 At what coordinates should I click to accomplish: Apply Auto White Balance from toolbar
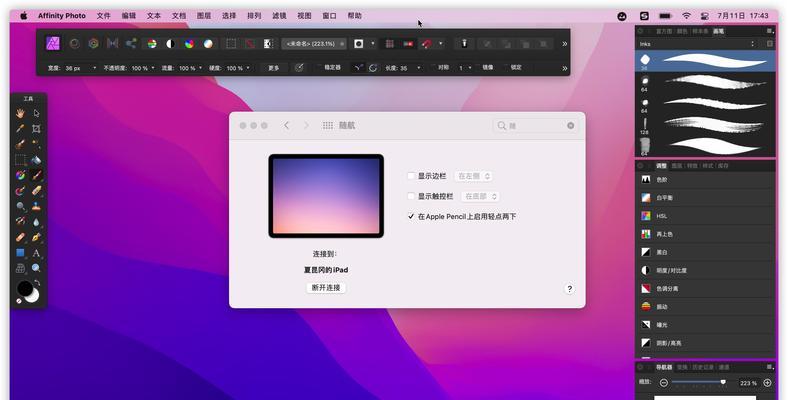coord(208,44)
